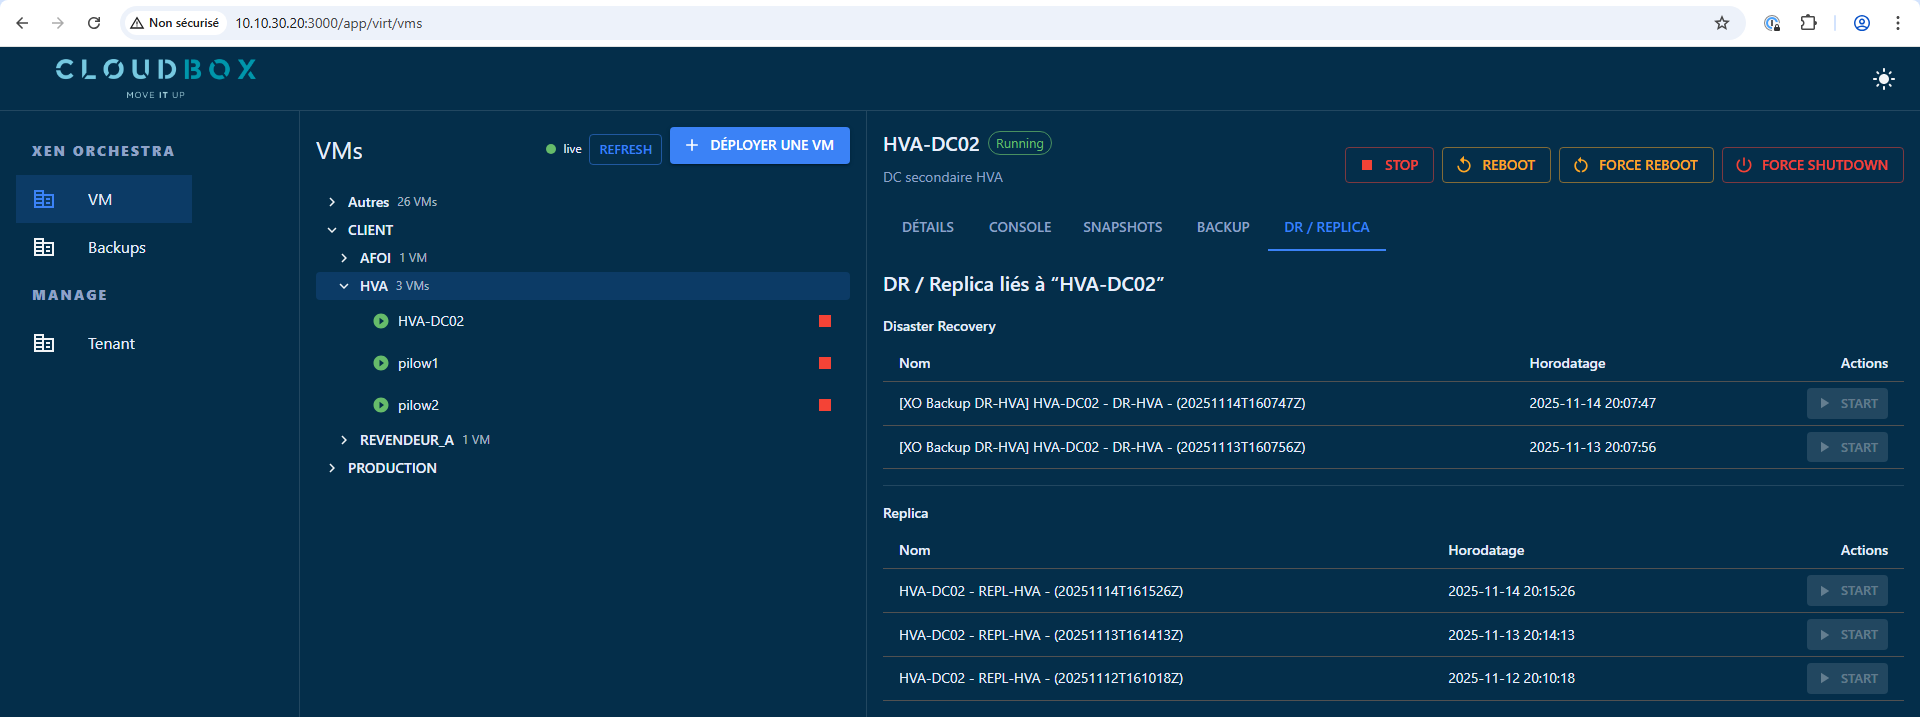Click the REFRESH button
Screen dimensions: 1920x717
(x=625, y=149)
